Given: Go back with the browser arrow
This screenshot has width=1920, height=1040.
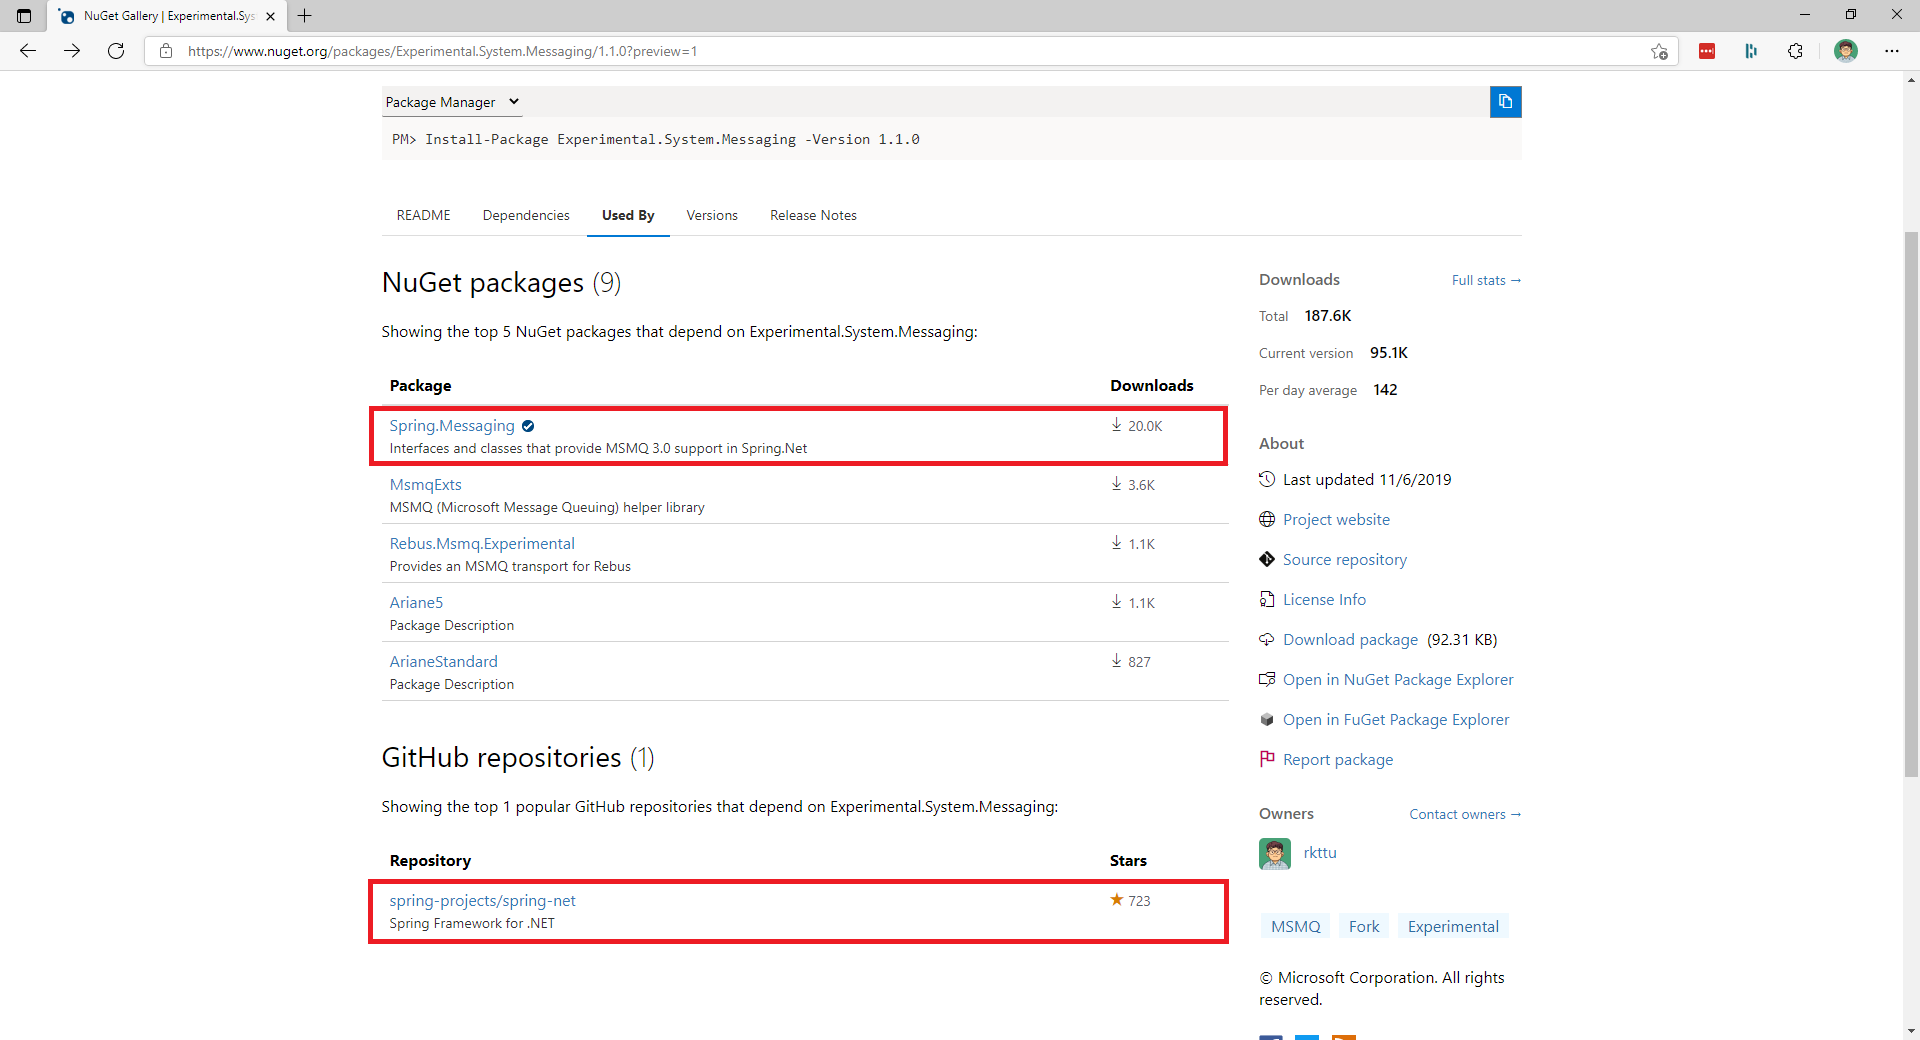Looking at the screenshot, I should click(28, 51).
